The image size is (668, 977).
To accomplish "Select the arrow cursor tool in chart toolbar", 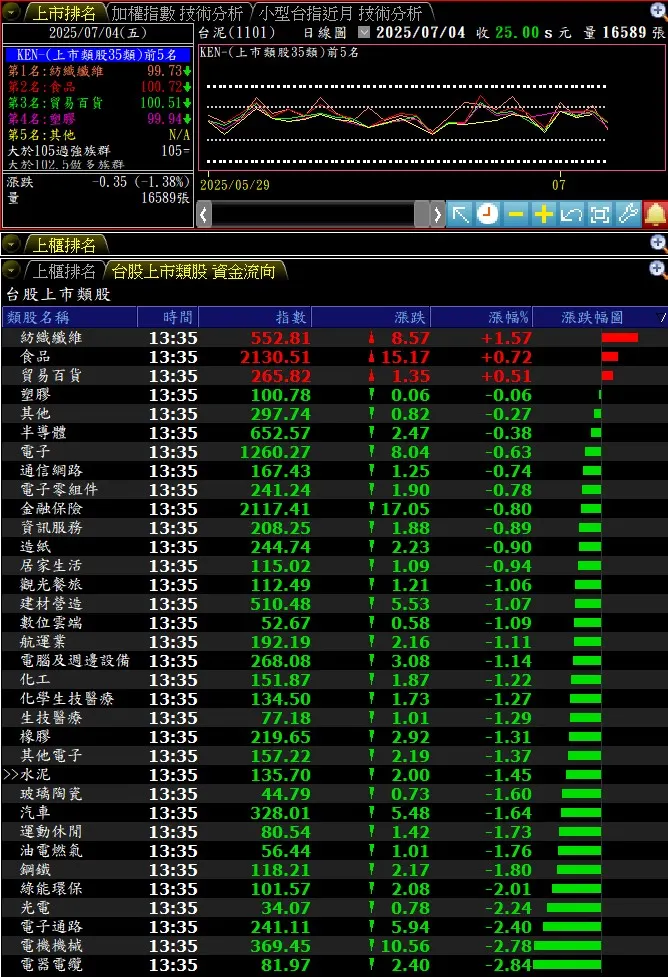I will pos(460,214).
